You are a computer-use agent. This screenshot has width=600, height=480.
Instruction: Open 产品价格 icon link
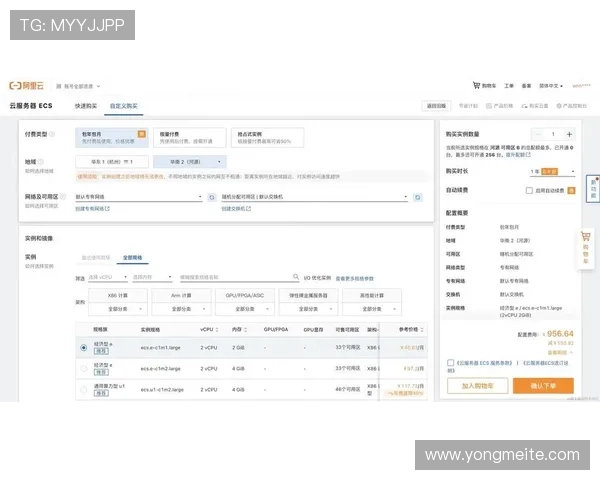pyautogui.click(x=499, y=106)
